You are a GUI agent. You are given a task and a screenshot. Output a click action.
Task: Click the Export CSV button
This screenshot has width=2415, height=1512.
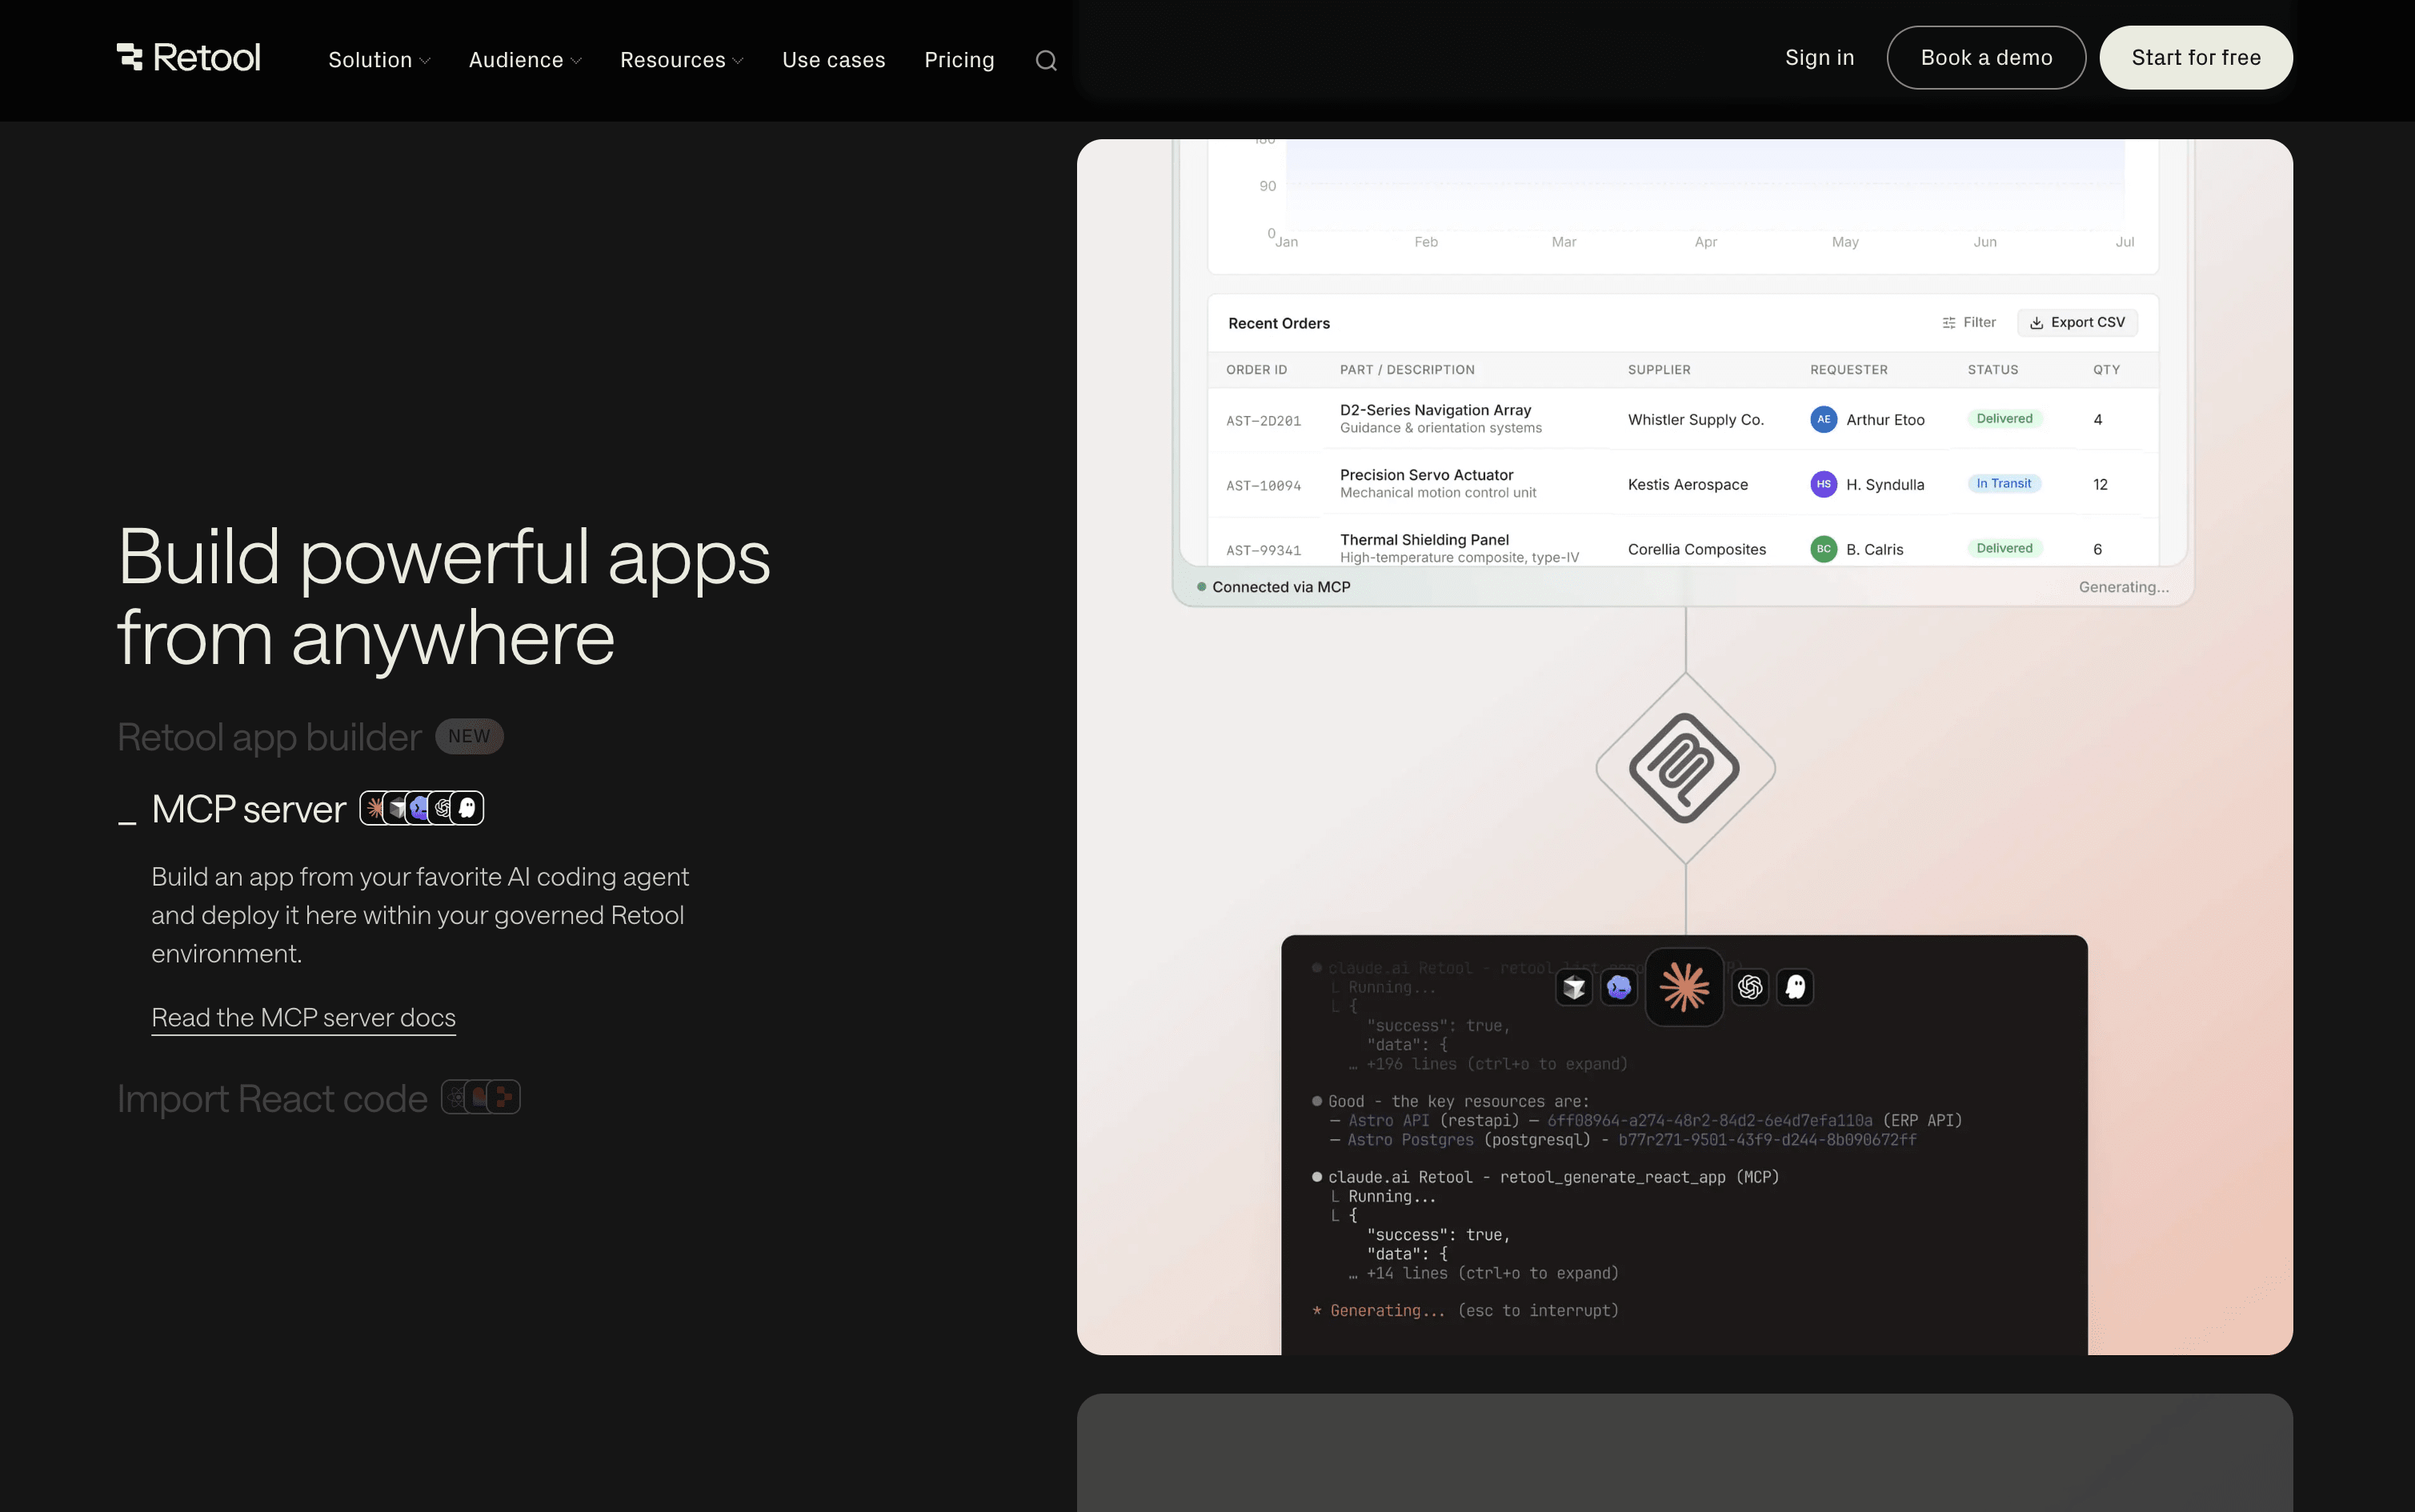pos(2077,322)
